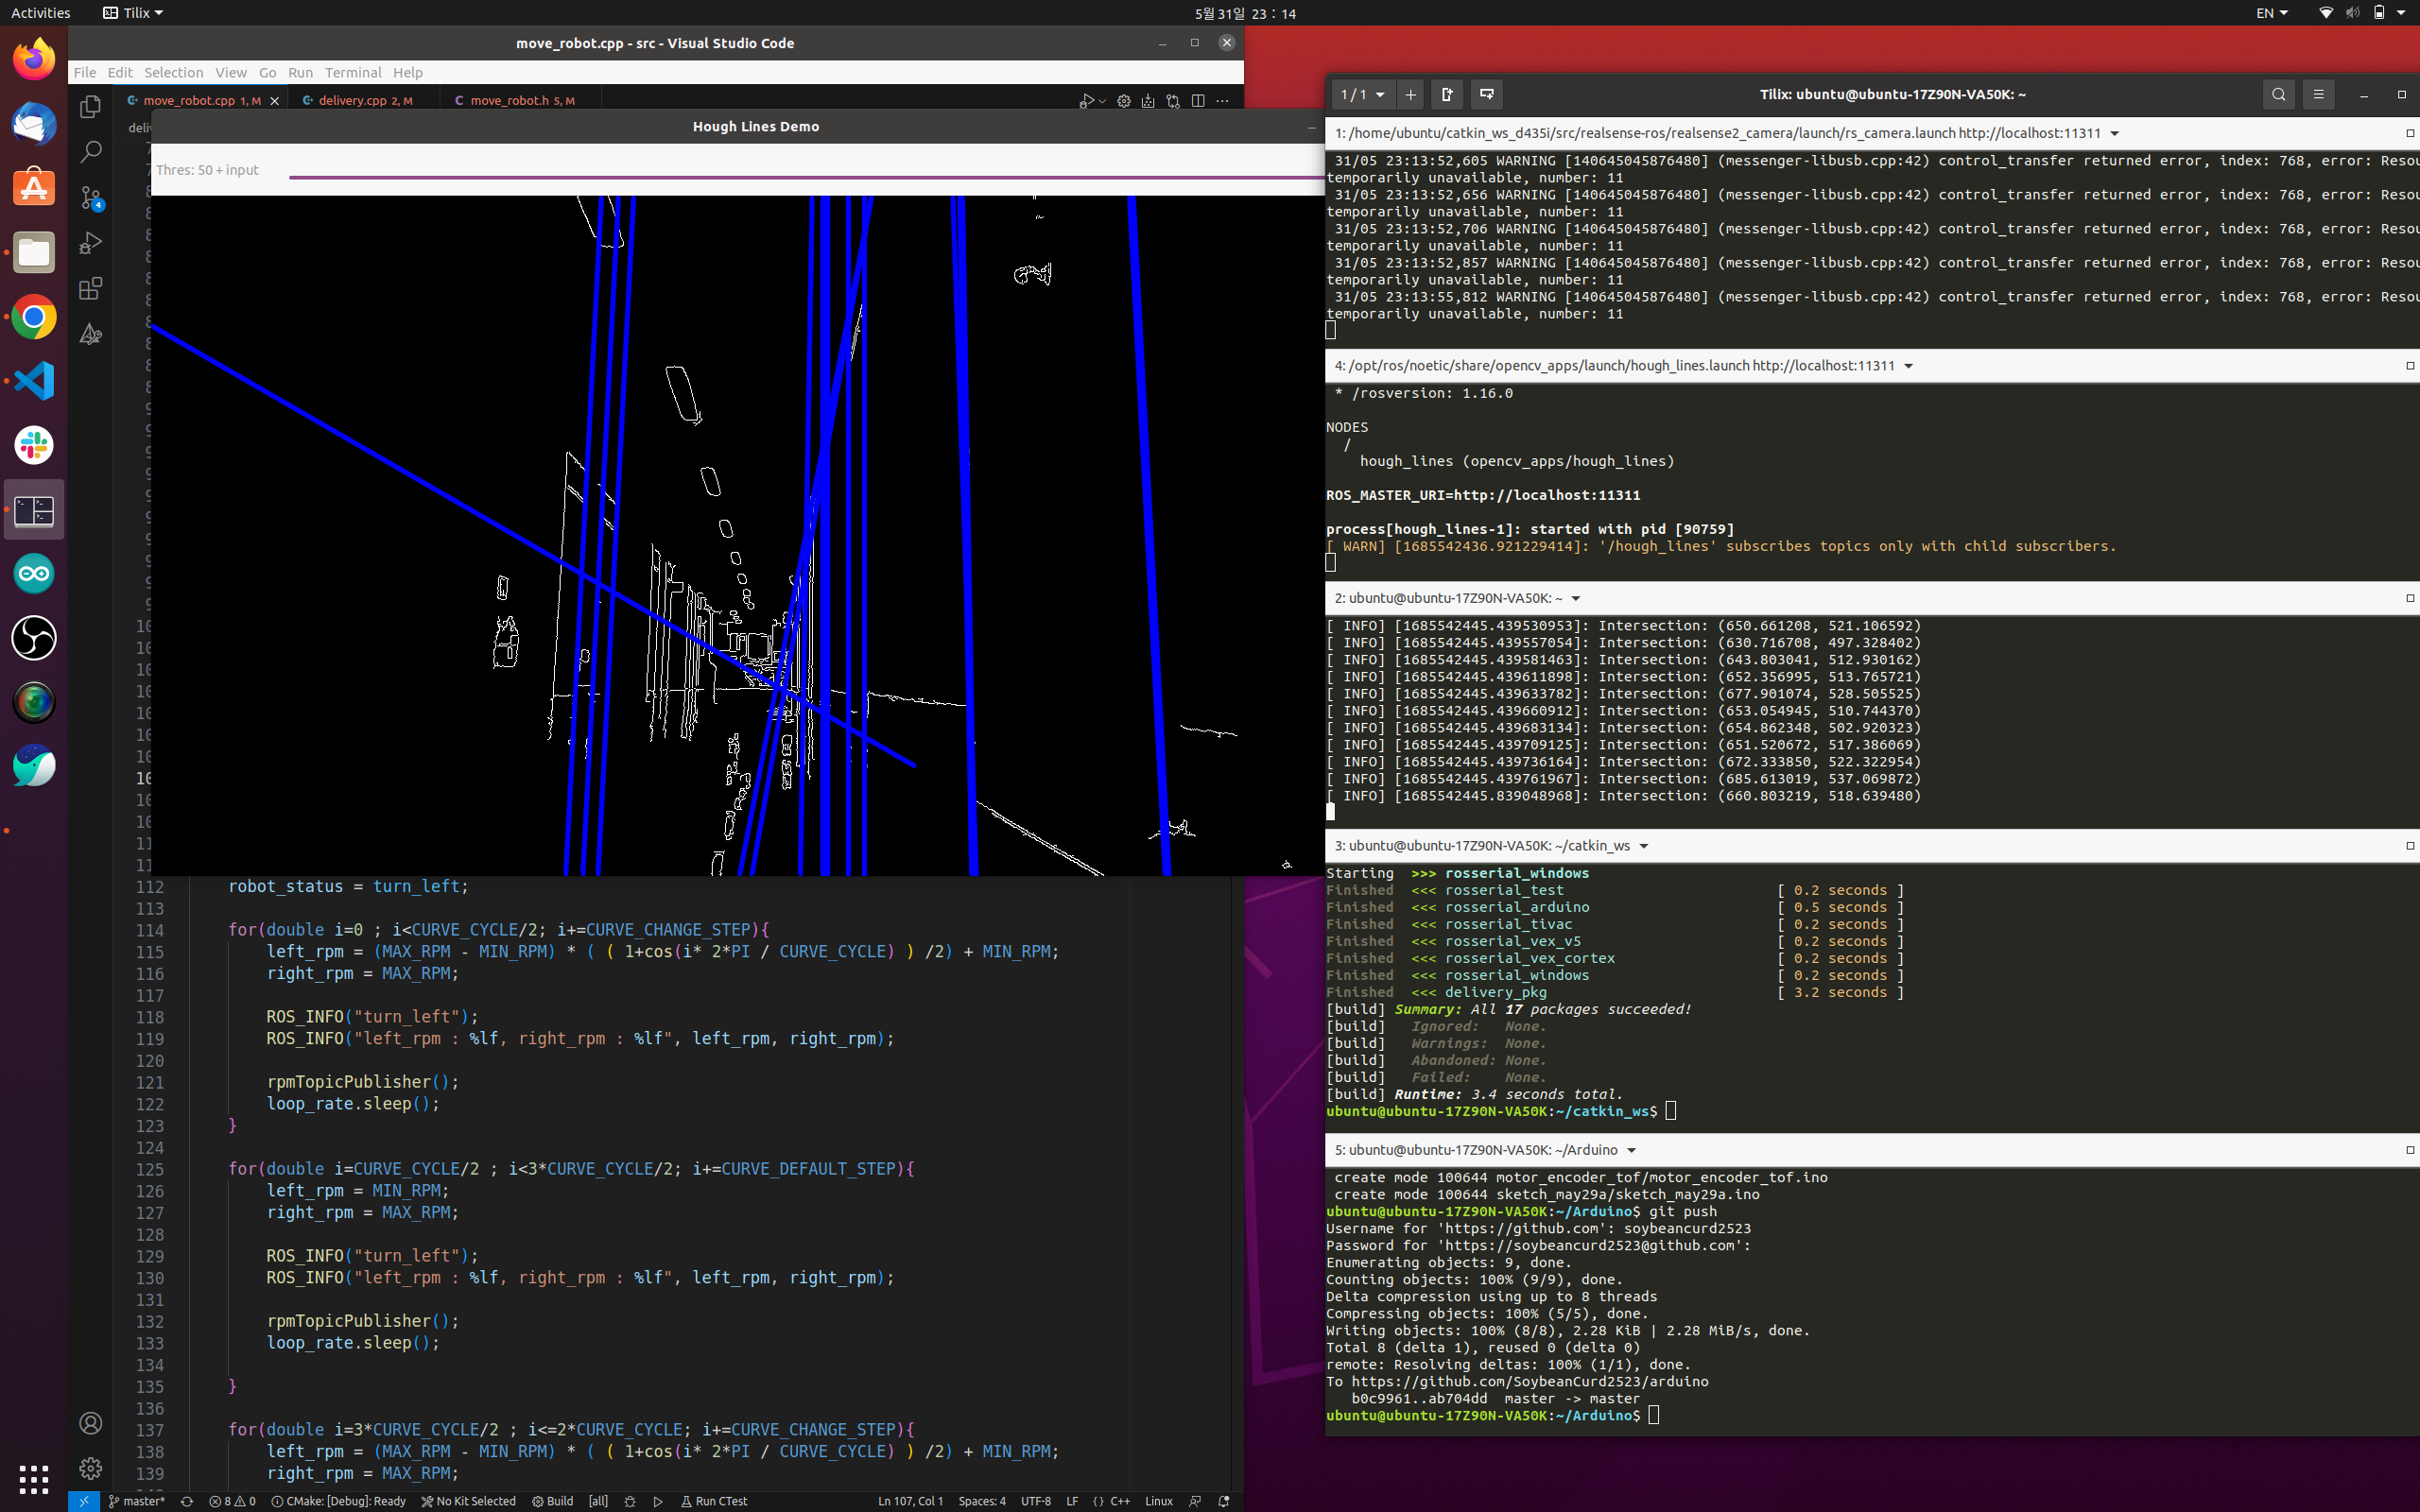Open the Source Control view in activity bar
Viewport: 2420px width, 1512px height.
91,197
